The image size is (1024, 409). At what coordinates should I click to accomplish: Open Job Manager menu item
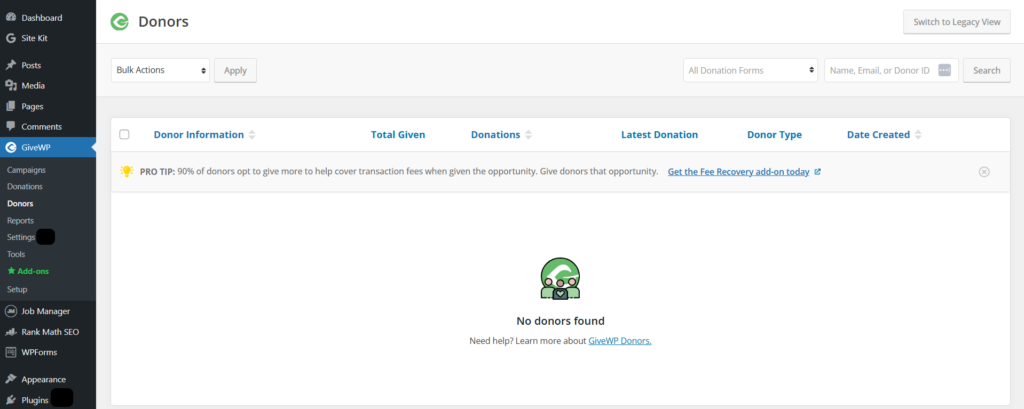click(x=48, y=311)
